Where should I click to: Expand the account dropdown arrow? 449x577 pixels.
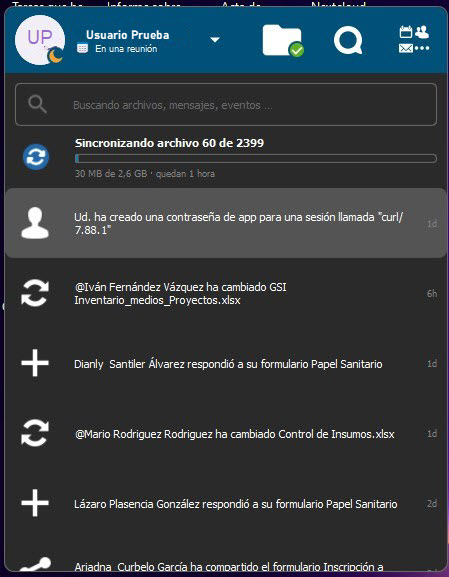(215, 39)
